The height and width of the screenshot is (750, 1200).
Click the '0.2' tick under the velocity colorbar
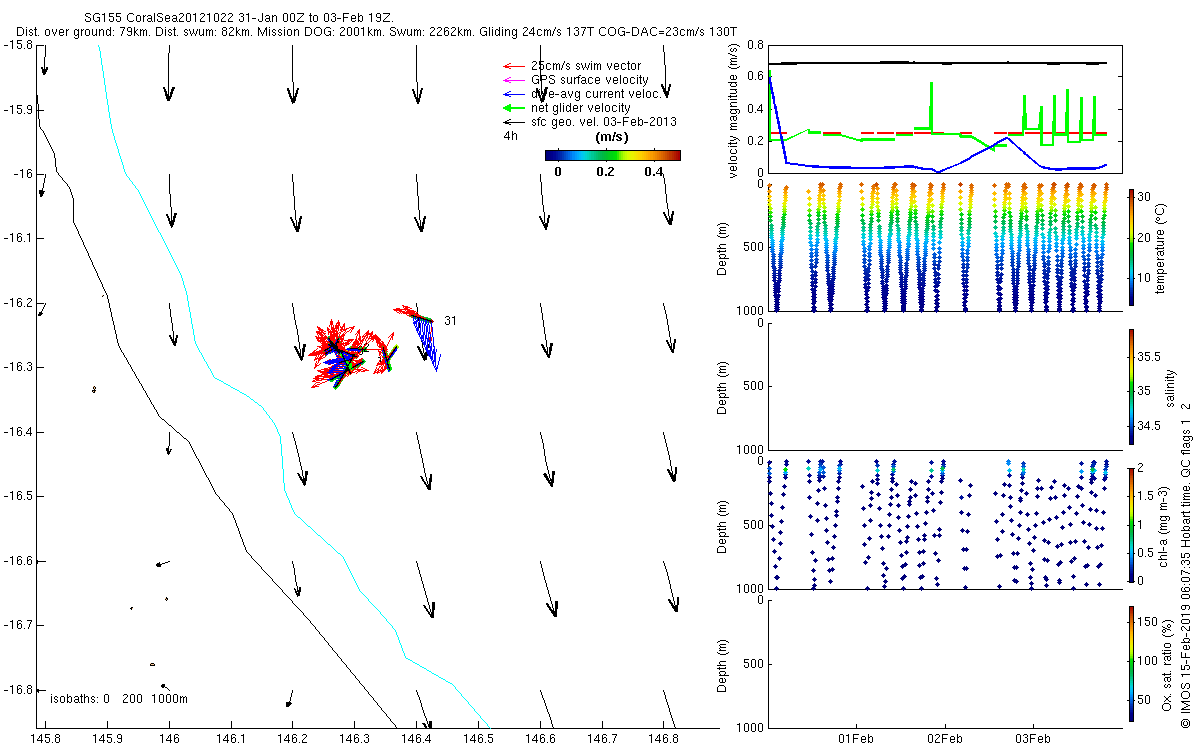click(606, 171)
